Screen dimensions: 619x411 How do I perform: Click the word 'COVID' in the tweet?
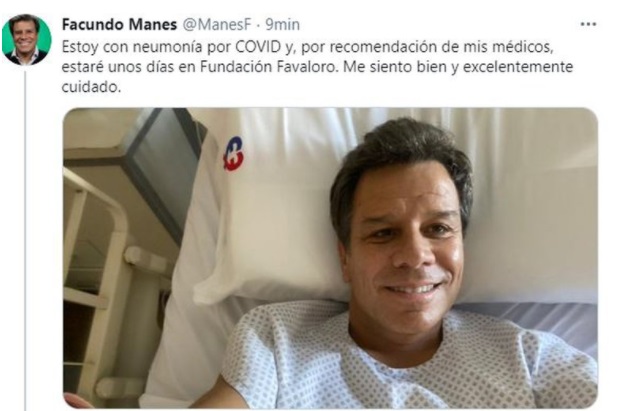click(258, 47)
